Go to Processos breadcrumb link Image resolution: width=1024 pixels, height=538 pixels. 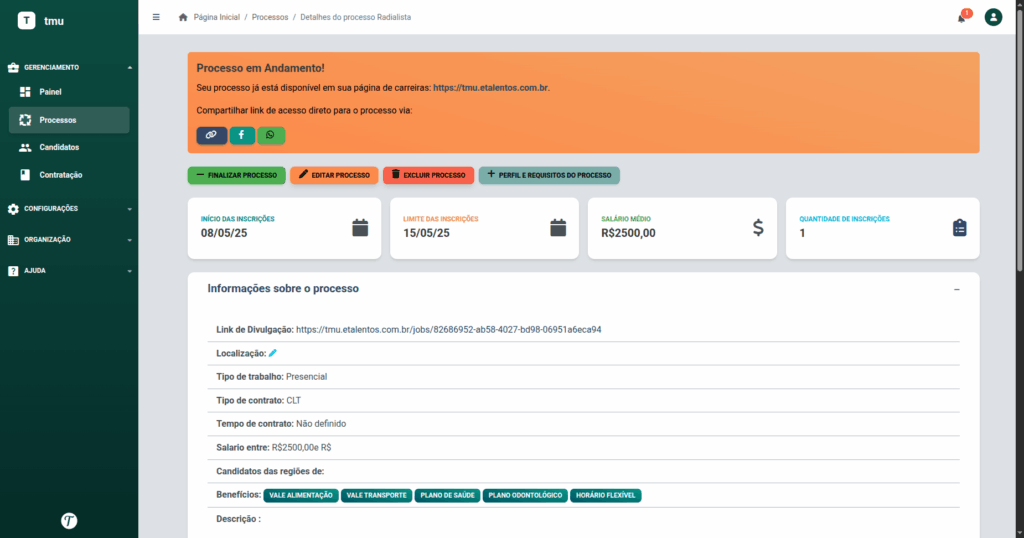coord(270,17)
